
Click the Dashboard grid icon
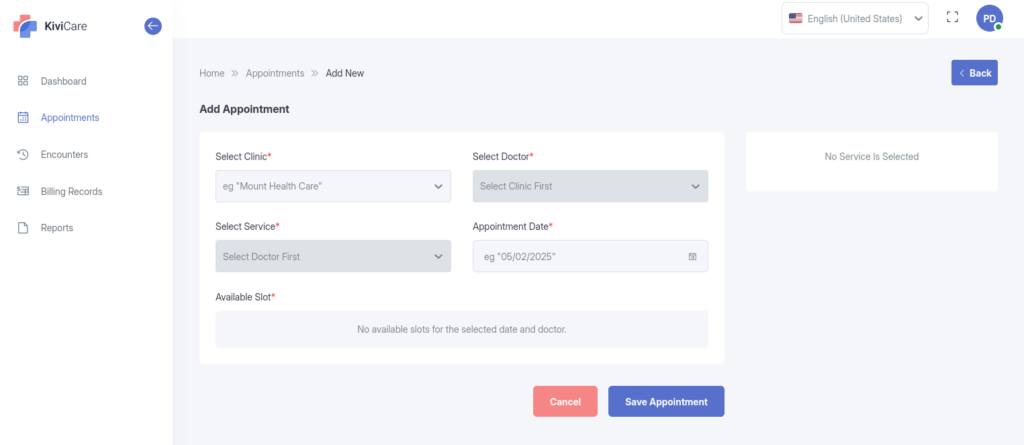coord(23,81)
